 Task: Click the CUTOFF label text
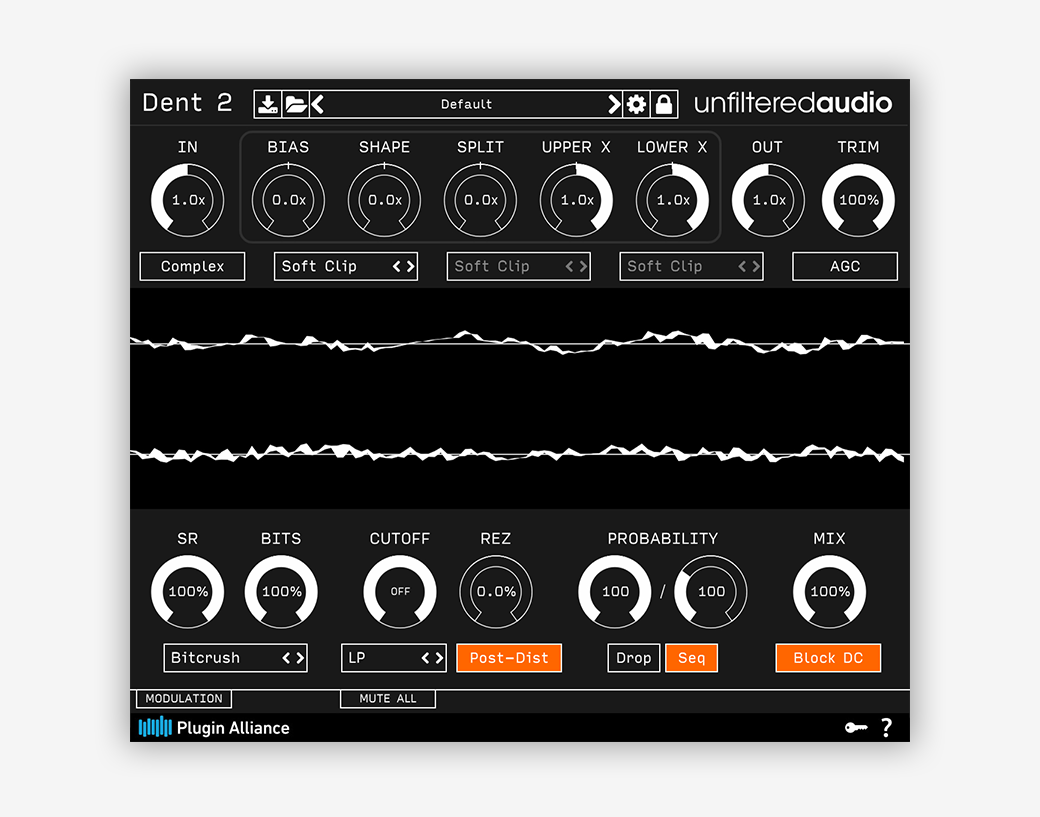400,538
